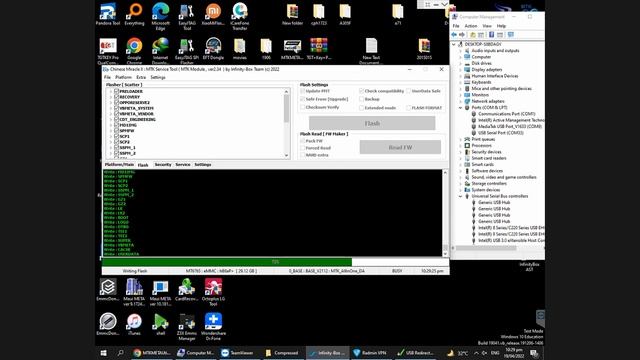Click the Read FW button
This screenshot has width=640, height=360.
click(x=400, y=147)
